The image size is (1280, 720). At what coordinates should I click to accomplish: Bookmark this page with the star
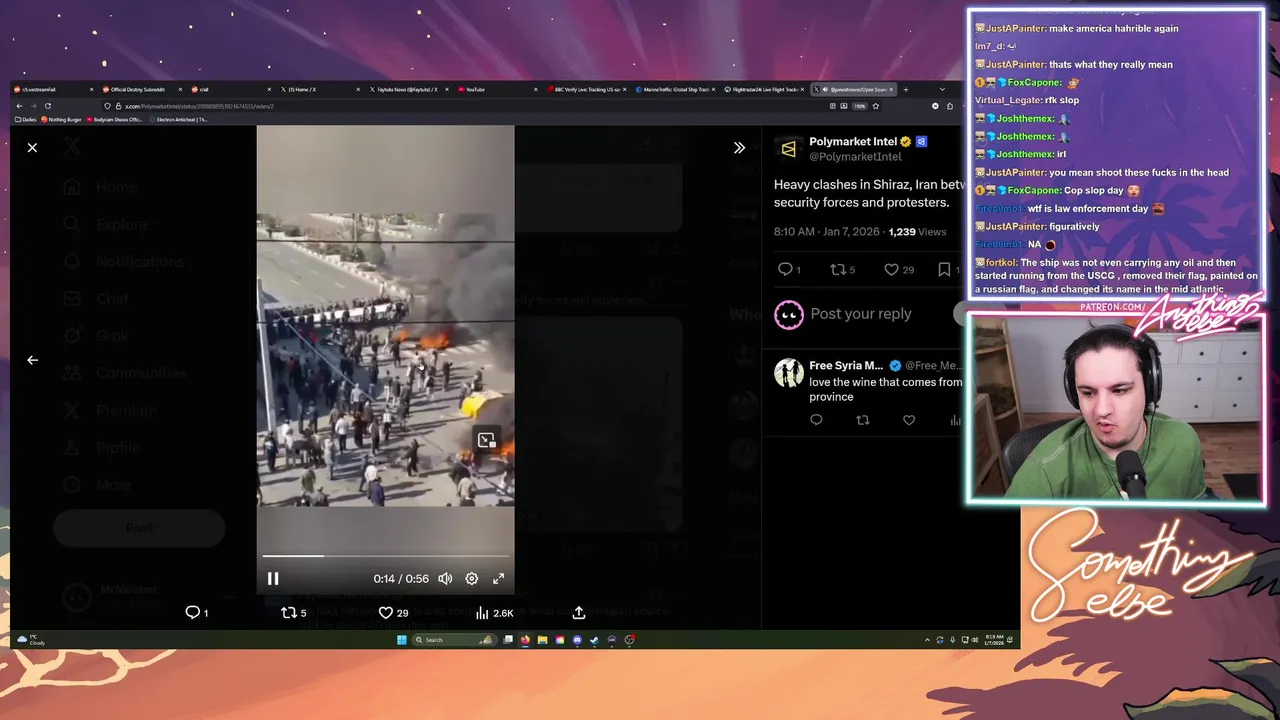click(x=876, y=106)
